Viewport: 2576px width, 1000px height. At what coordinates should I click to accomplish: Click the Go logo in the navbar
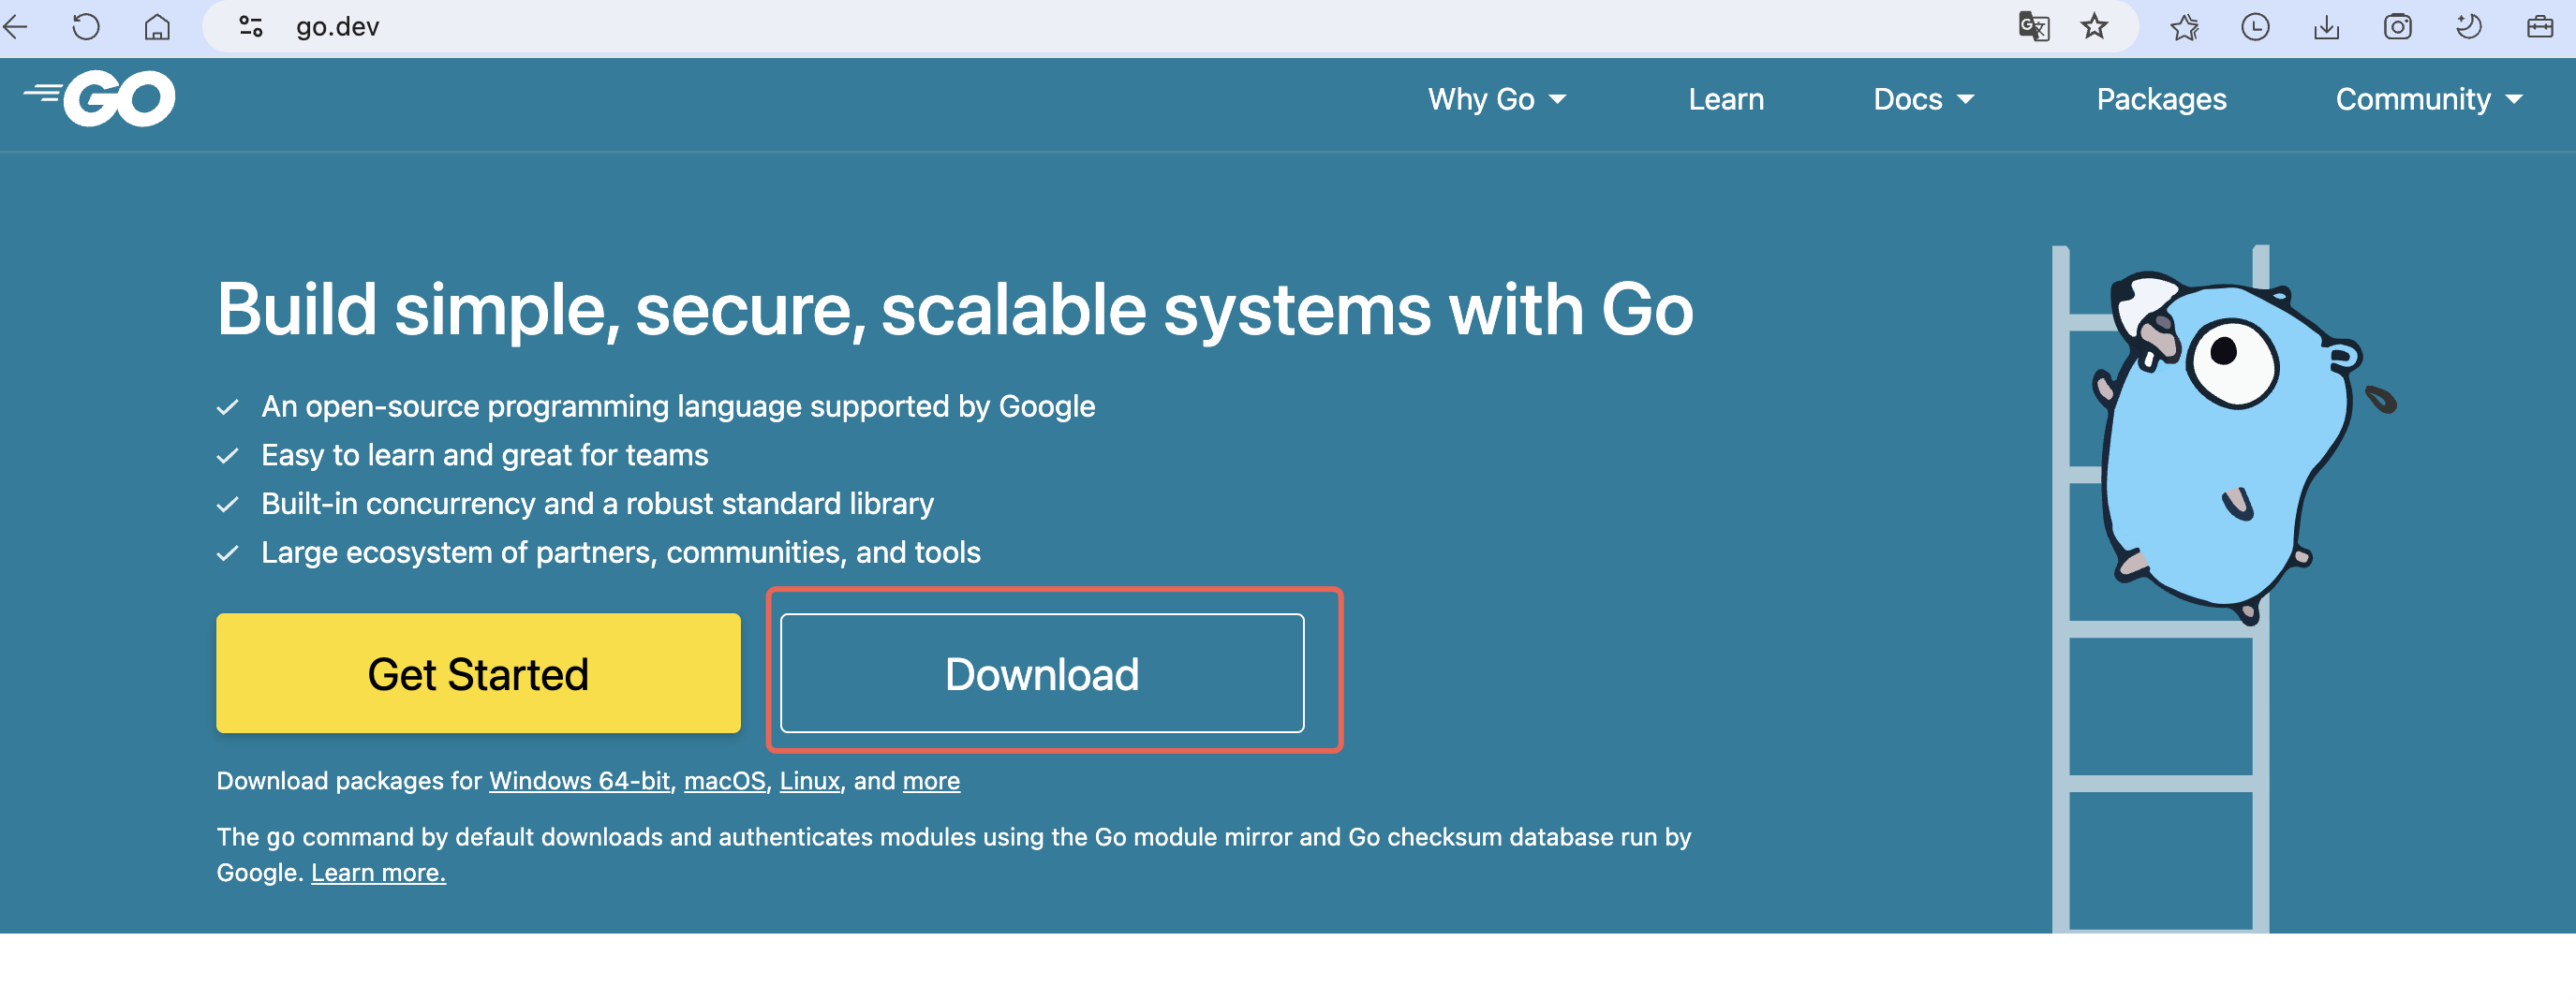click(x=98, y=97)
